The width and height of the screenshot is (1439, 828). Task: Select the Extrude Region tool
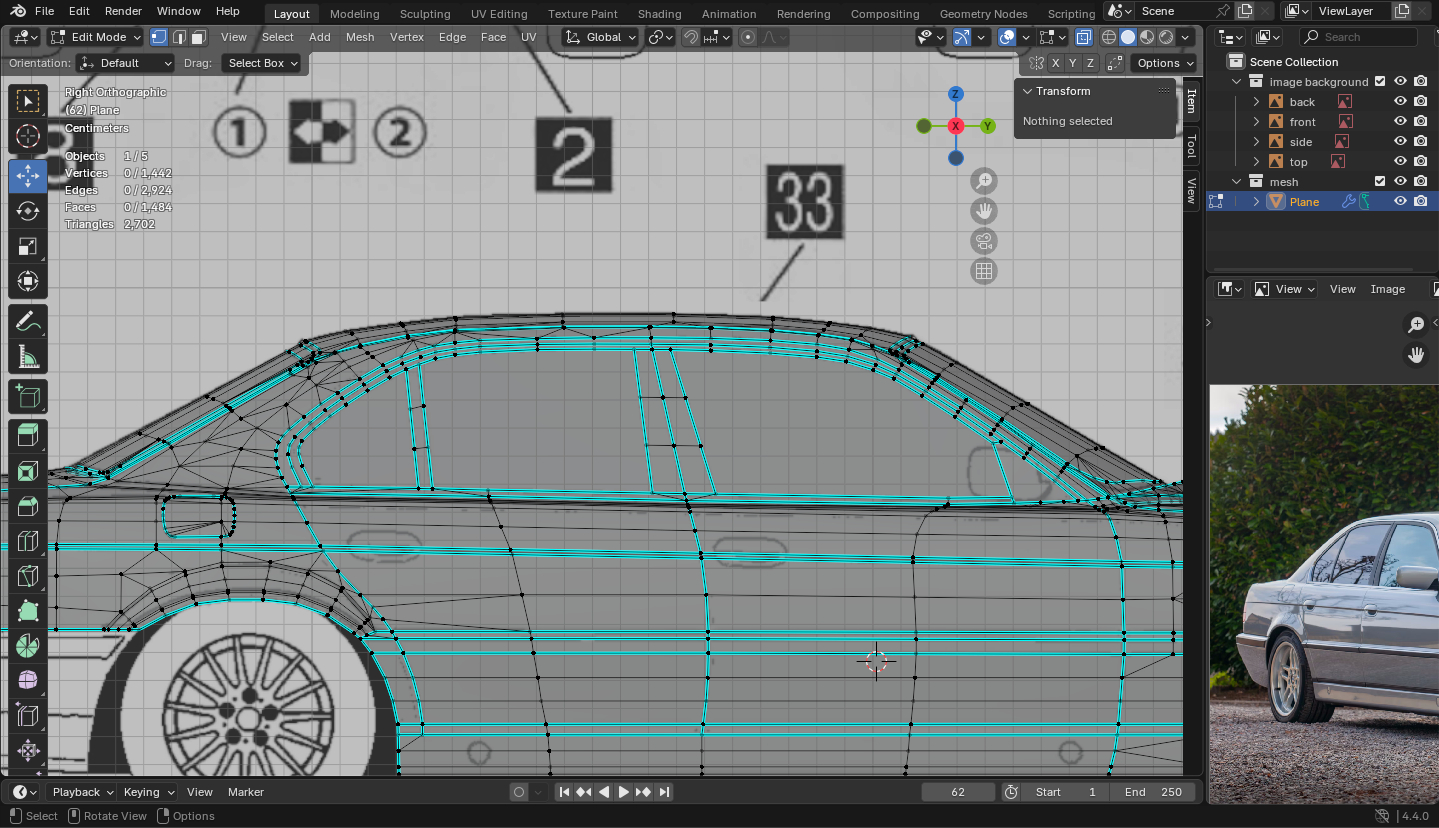(28, 434)
